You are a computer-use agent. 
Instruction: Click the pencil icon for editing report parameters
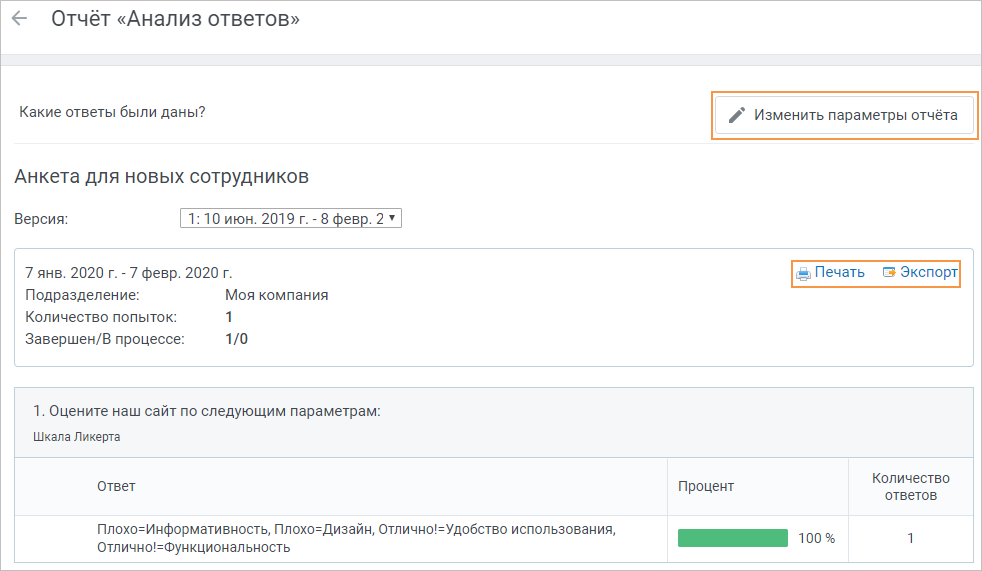(736, 115)
